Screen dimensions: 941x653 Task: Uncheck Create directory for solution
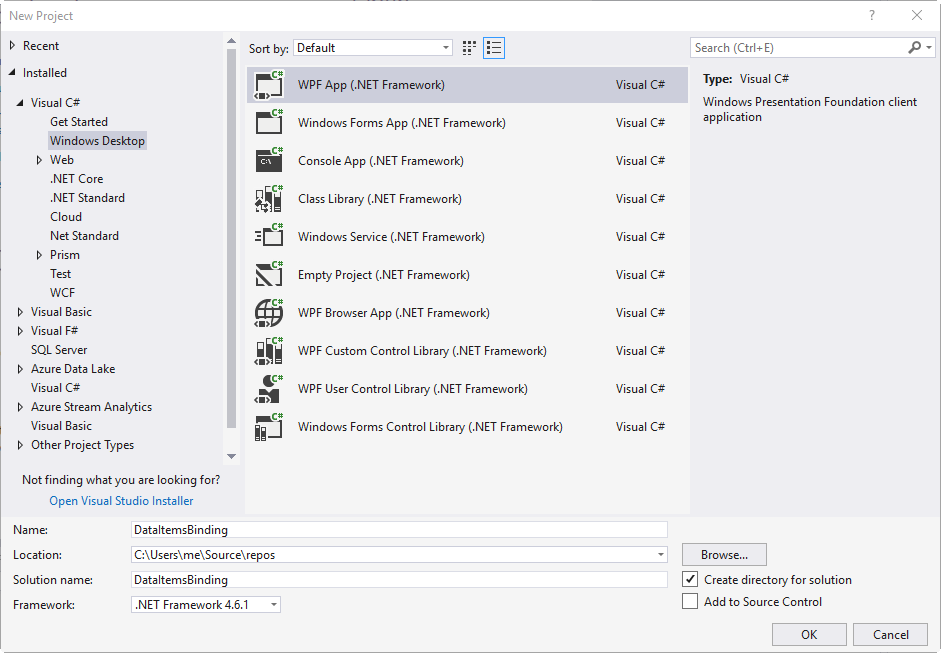(689, 578)
